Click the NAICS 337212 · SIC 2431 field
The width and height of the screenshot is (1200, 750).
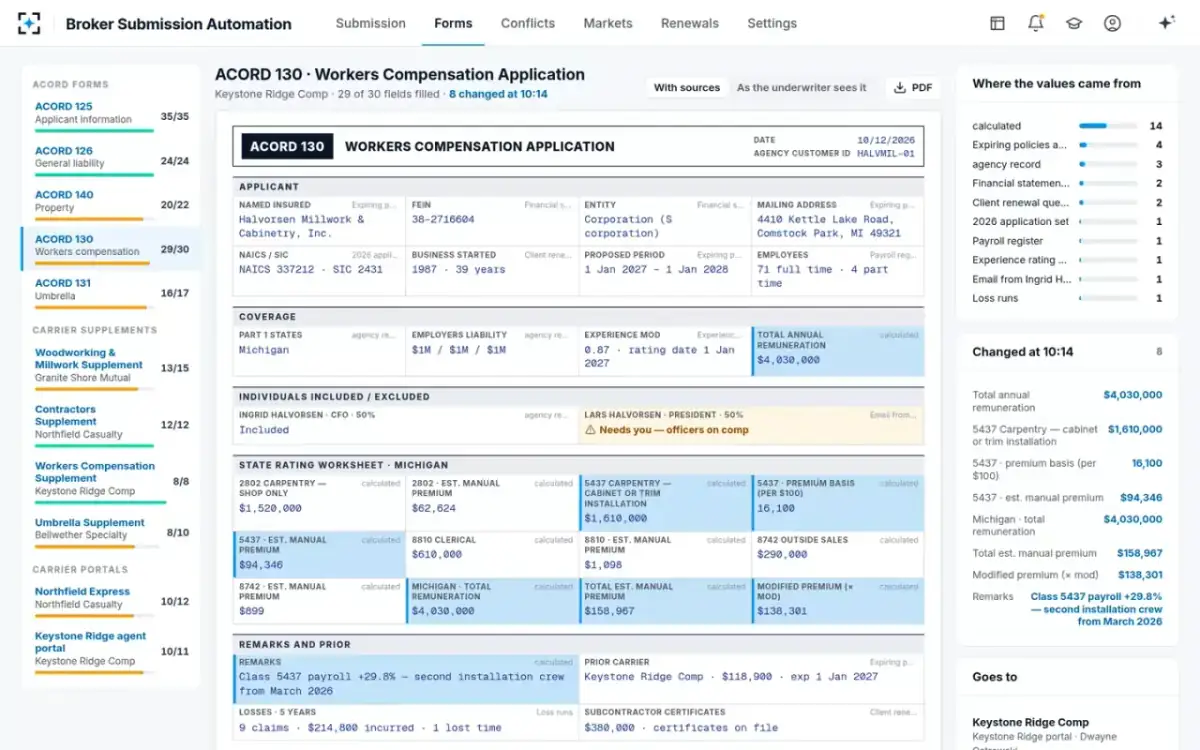(x=319, y=271)
